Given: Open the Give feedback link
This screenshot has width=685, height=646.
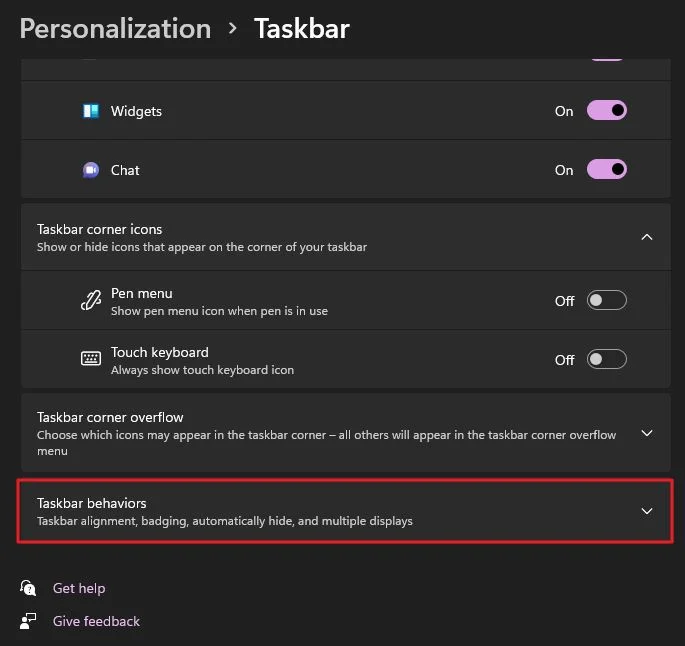Looking at the screenshot, I should click(x=96, y=621).
